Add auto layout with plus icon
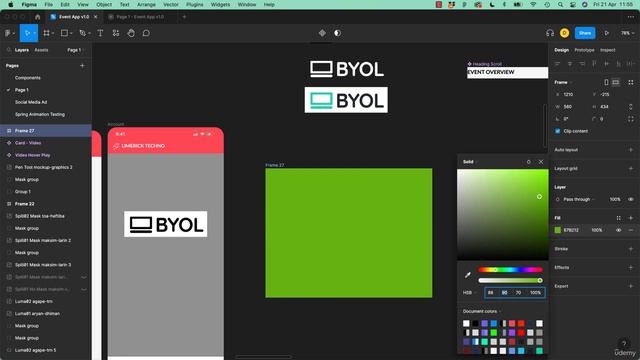This screenshot has height=360, width=640. click(631, 150)
